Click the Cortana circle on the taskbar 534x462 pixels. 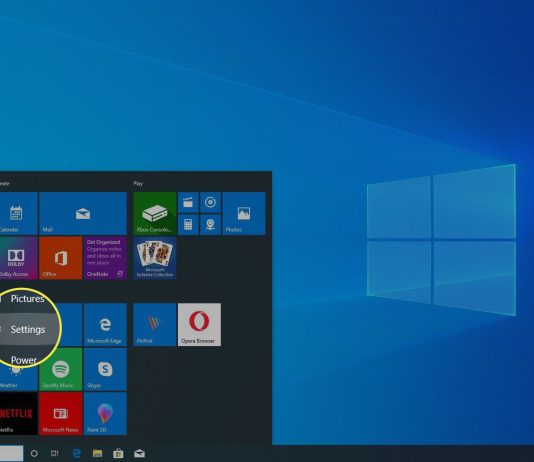(34, 453)
